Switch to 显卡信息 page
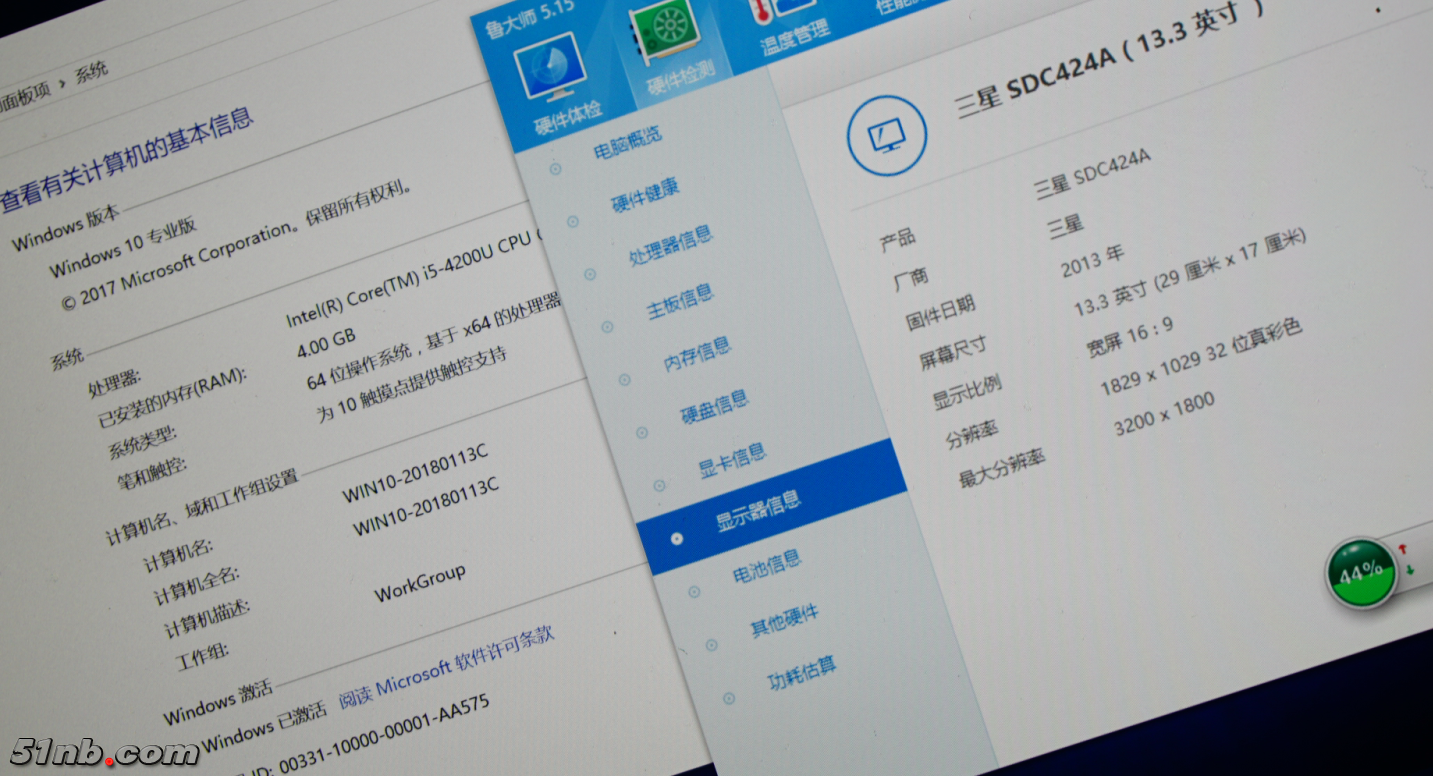 pos(732,459)
